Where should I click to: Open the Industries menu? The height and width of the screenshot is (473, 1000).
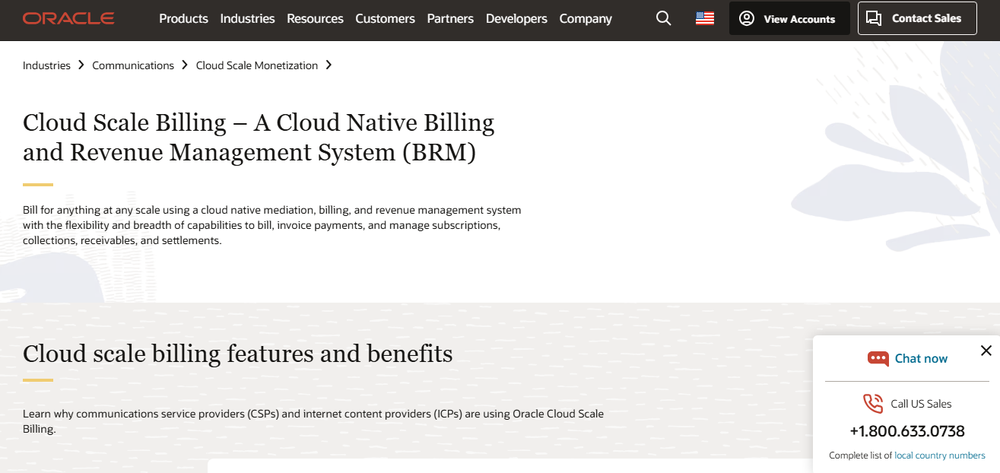[x=247, y=18]
